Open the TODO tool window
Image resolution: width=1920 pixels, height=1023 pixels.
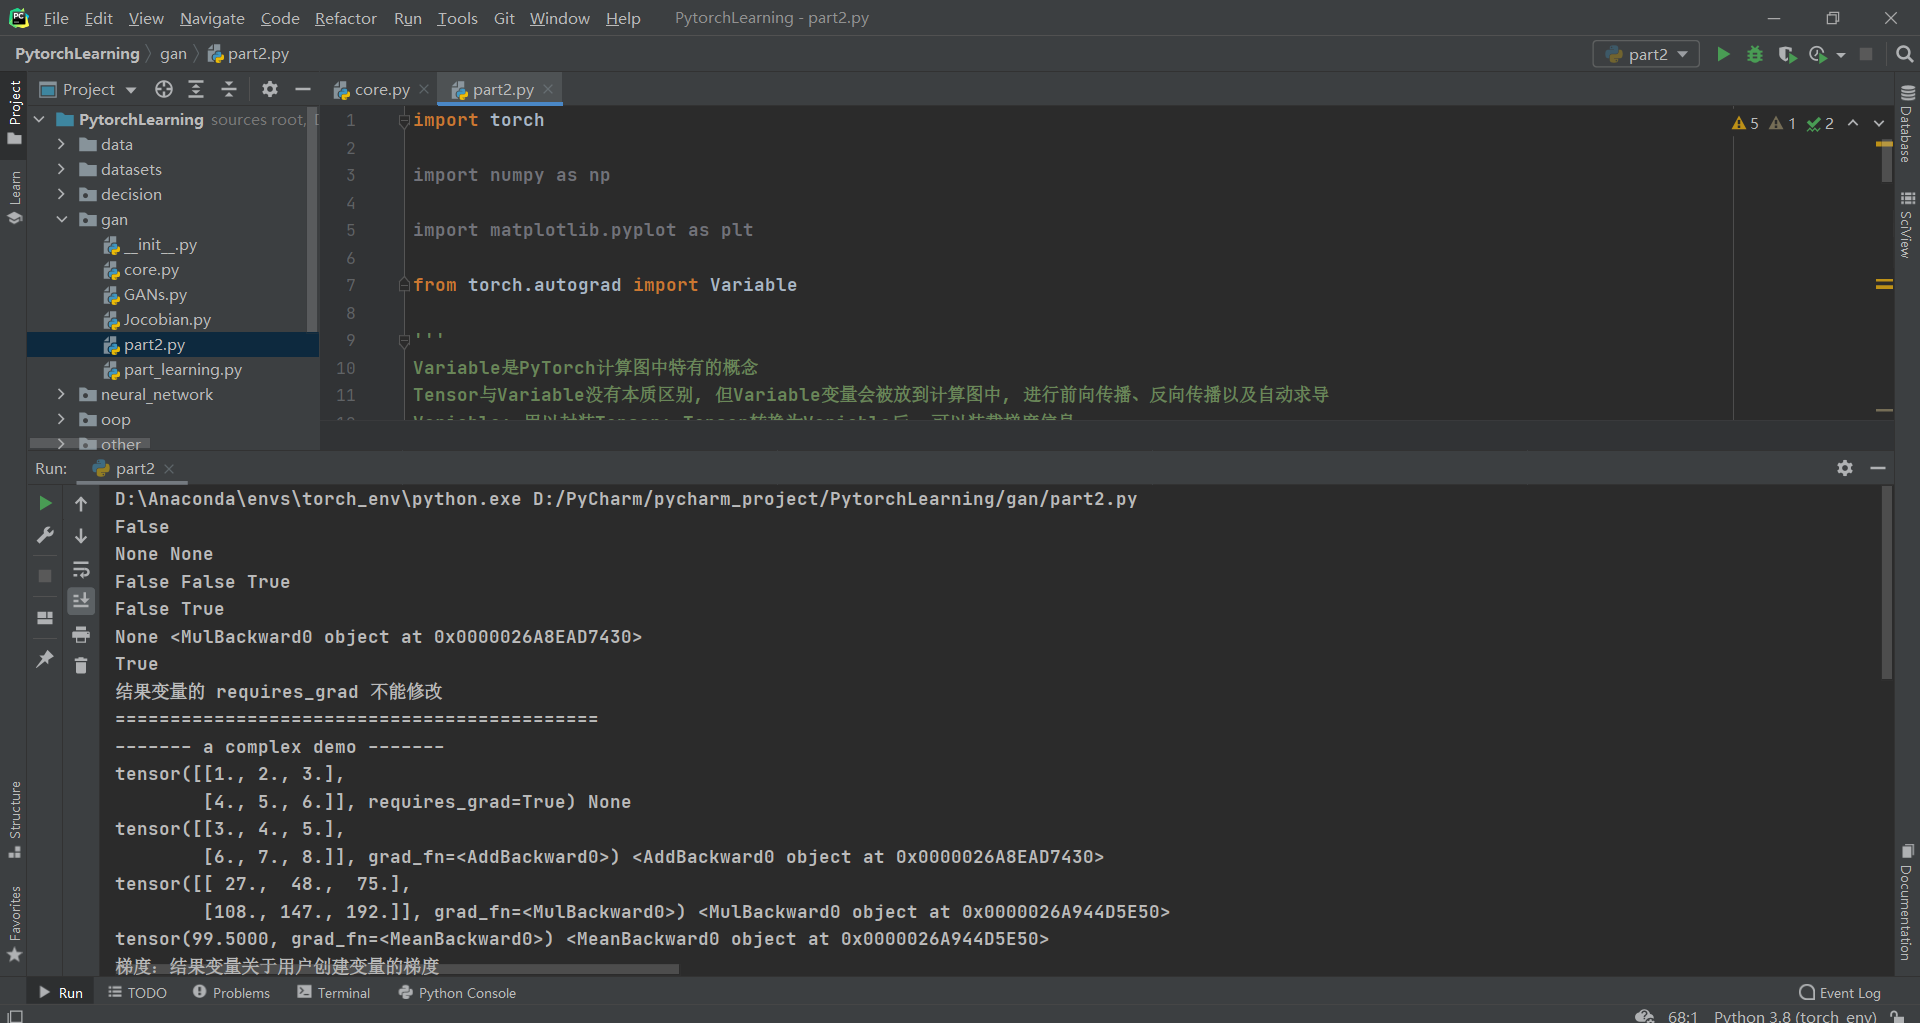coord(138,992)
